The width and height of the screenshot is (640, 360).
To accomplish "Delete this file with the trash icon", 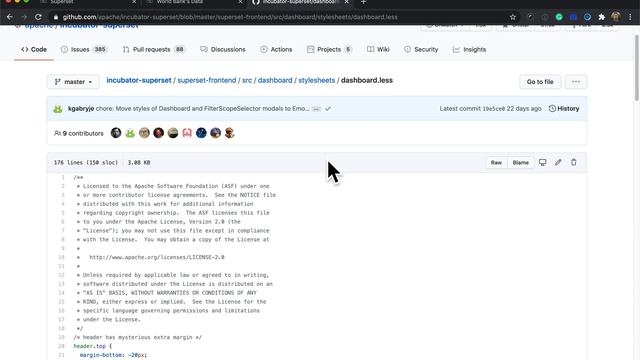I will (x=573, y=162).
